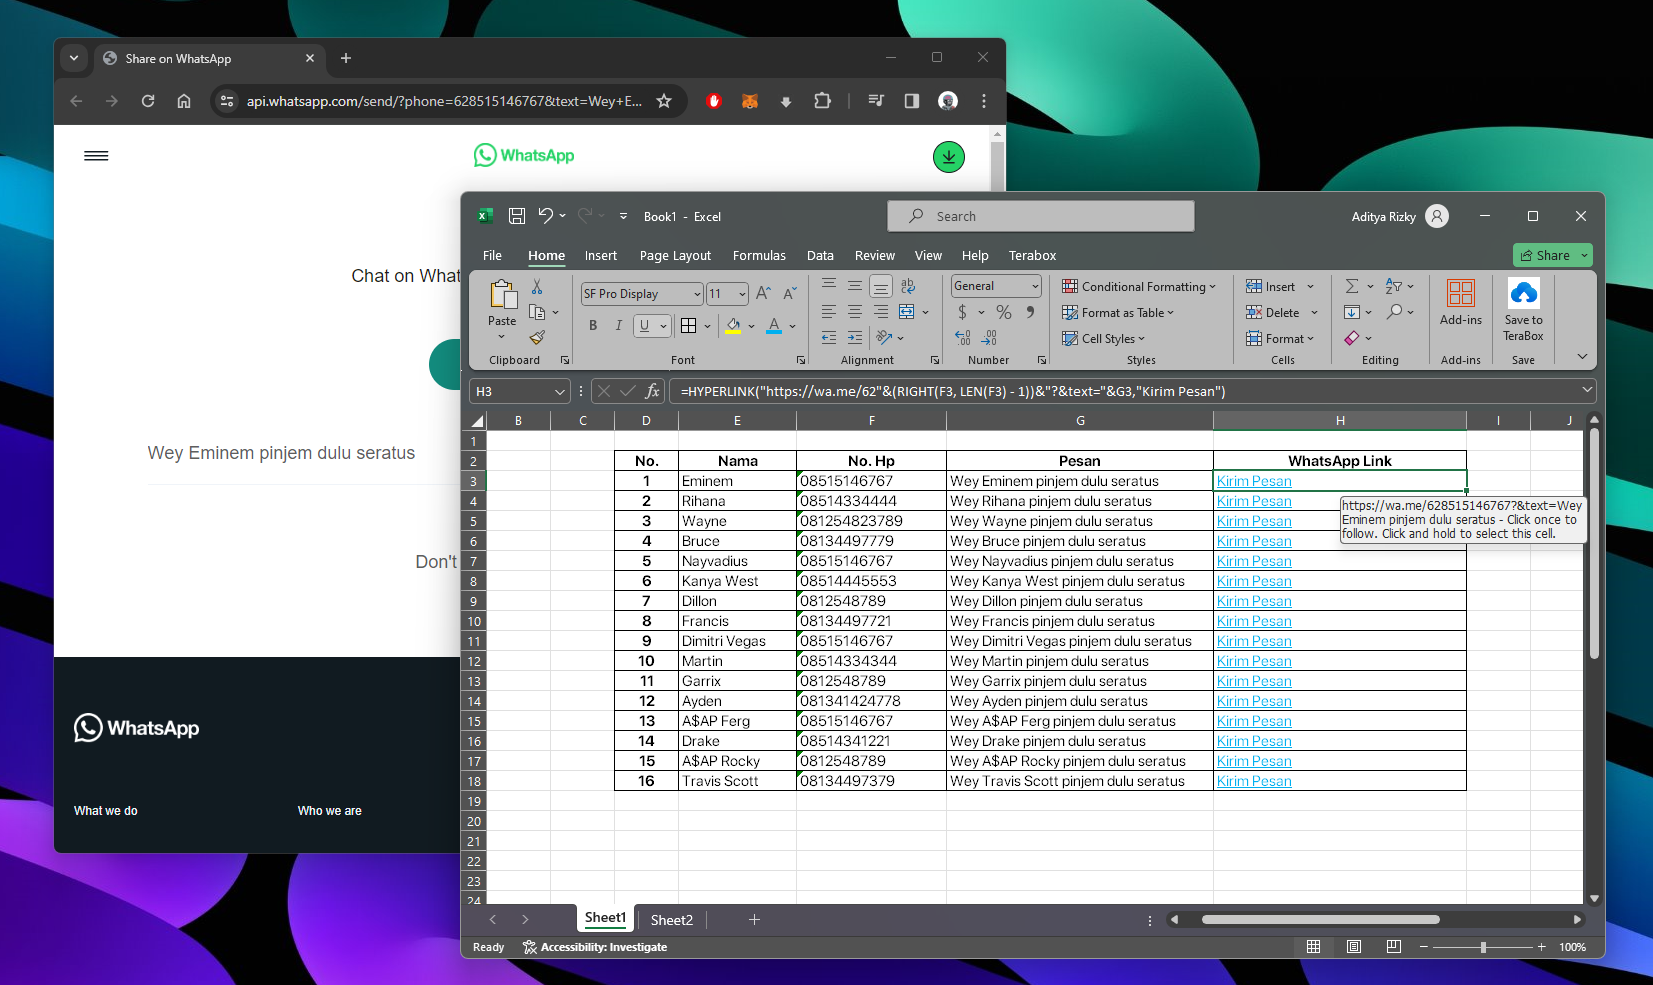Click the Save to TeraBox cloud icon
This screenshot has height=985, width=1653.
point(1523,294)
